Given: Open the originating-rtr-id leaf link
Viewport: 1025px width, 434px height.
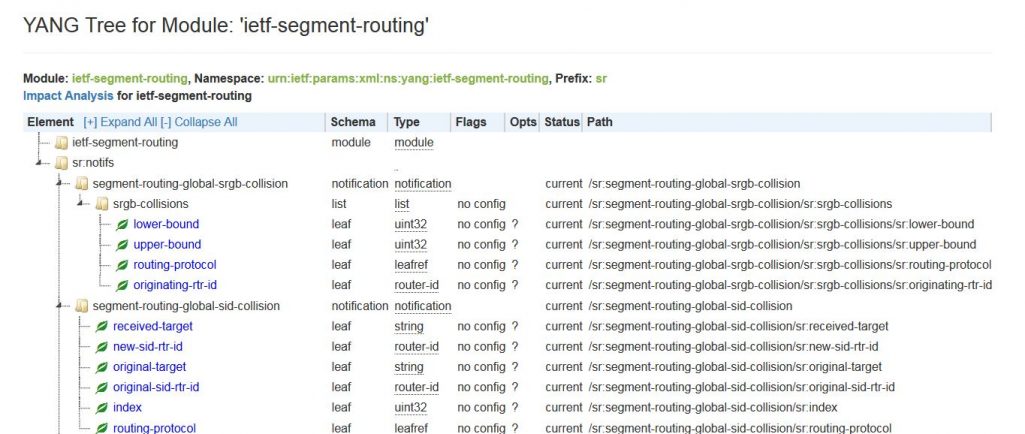Looking at the screenshot, I should (175, 285).
